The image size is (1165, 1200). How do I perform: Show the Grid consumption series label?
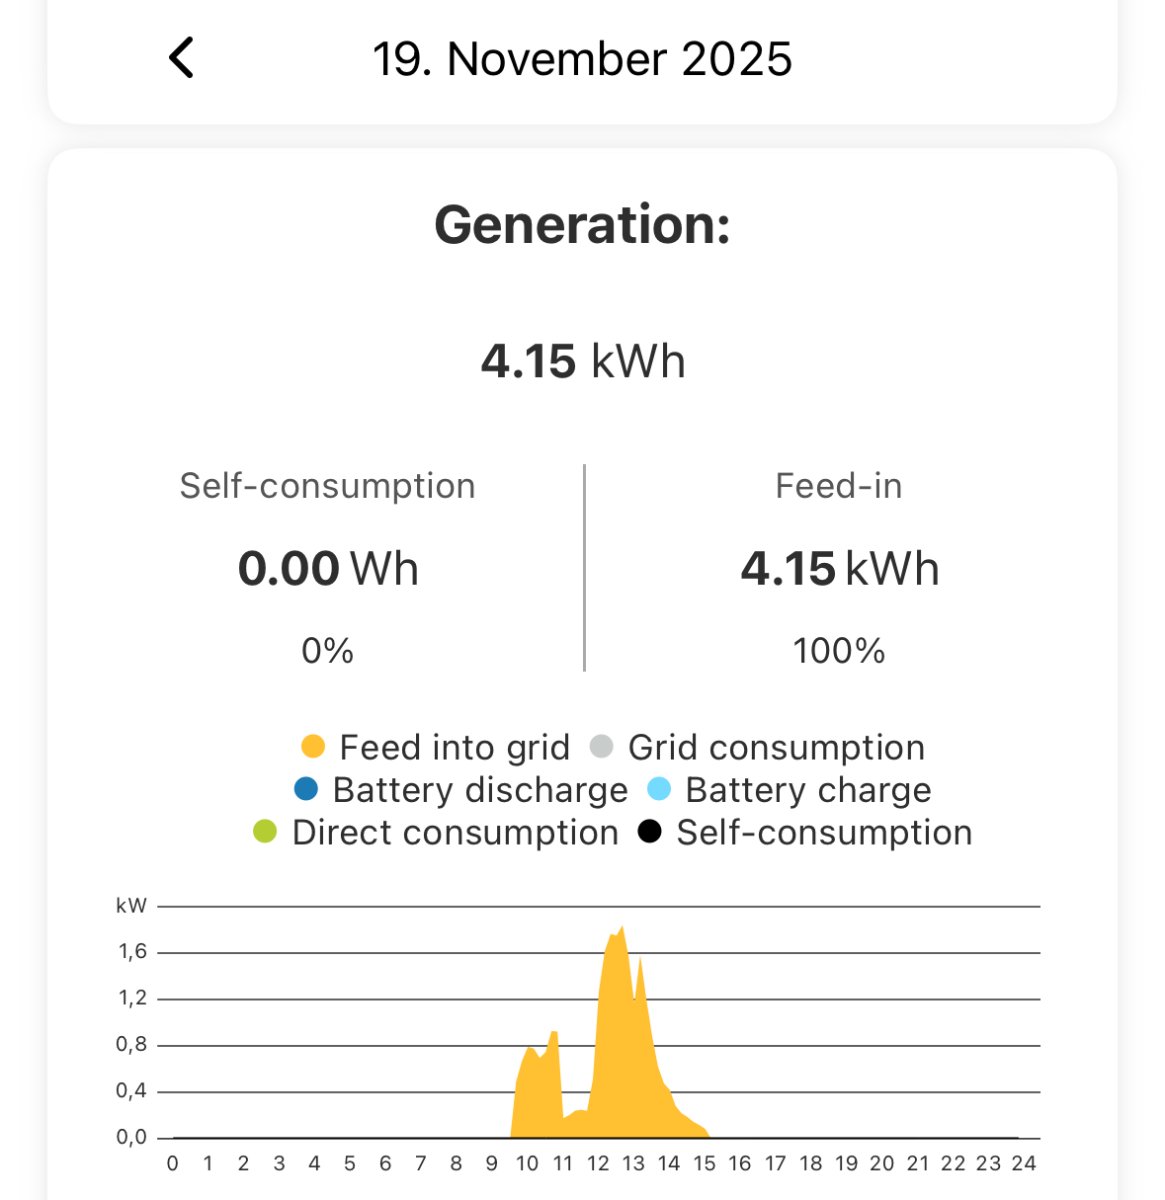[776, 747]
